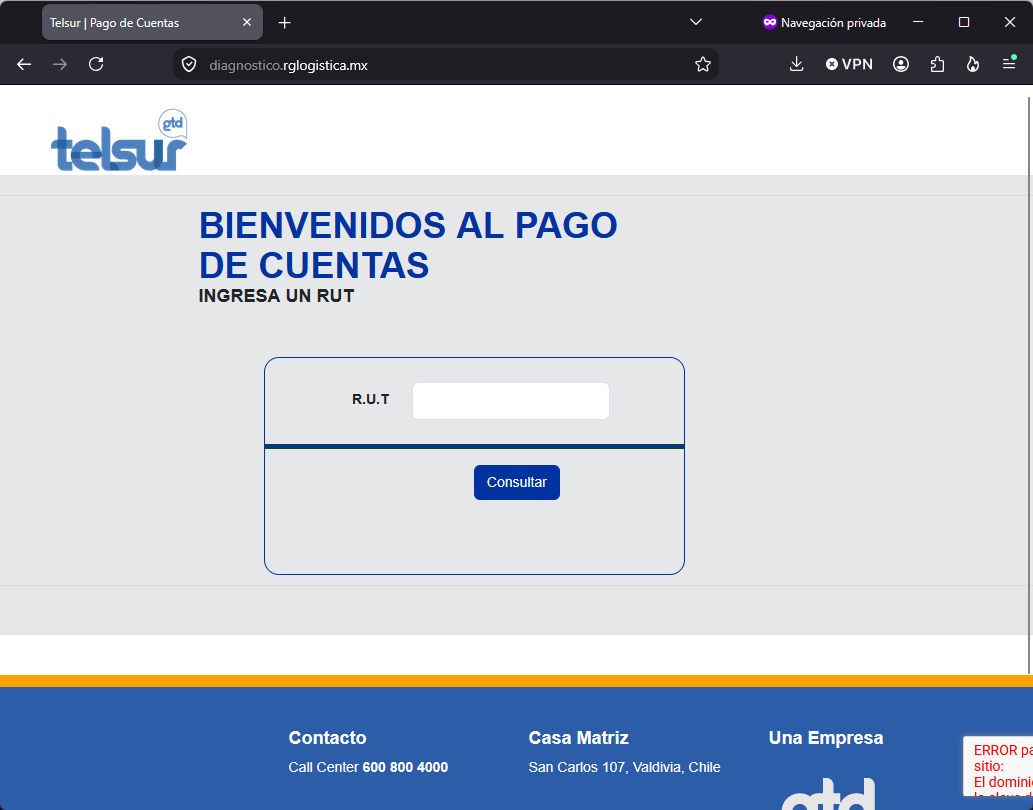Select the Telsur | Pago de Cuentas tab

click(x=152, y=22)
